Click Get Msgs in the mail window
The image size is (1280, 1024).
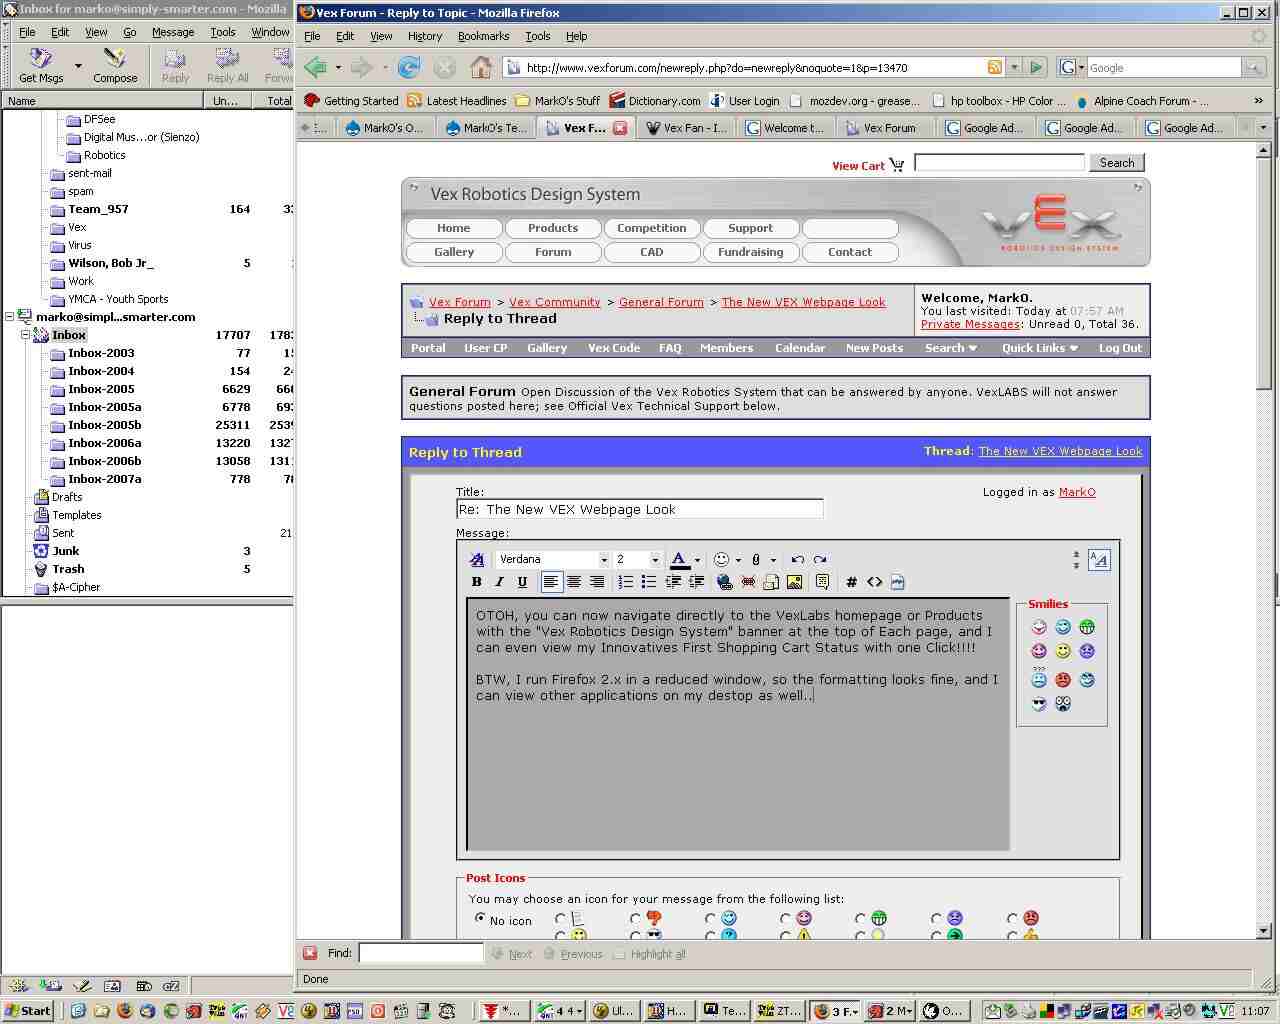41,66
